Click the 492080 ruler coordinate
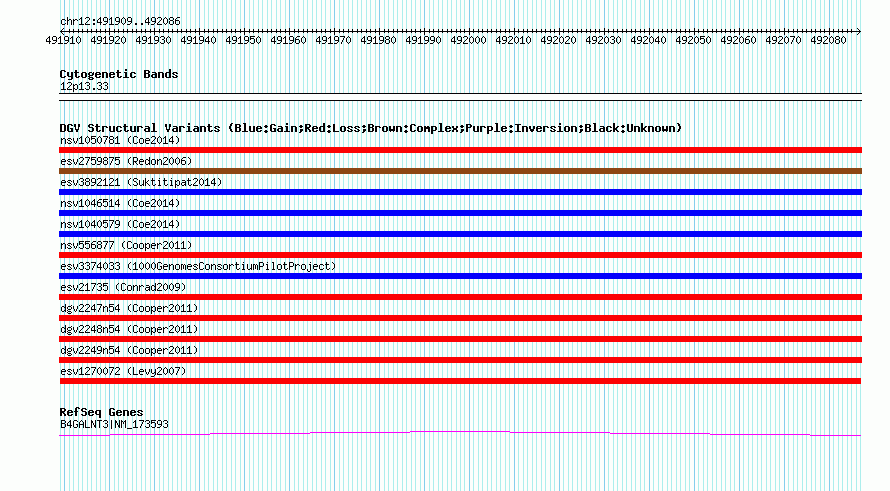The width and height of the screenshot is (890, 491). (x=828, y=40)
